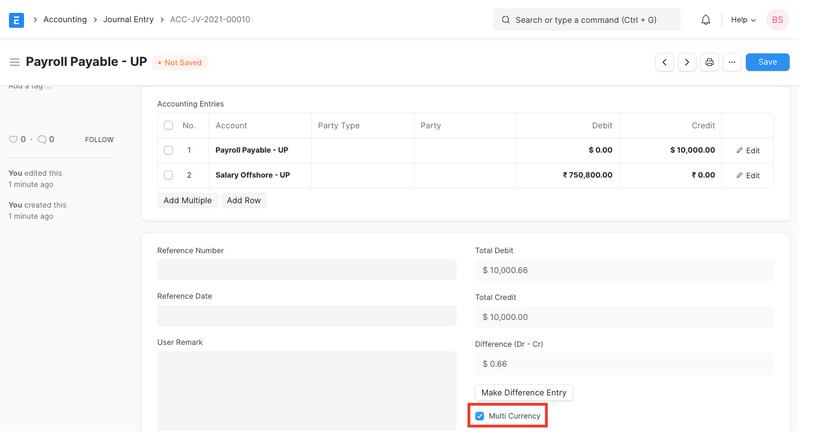Select all rows via header checkbox

168,126
